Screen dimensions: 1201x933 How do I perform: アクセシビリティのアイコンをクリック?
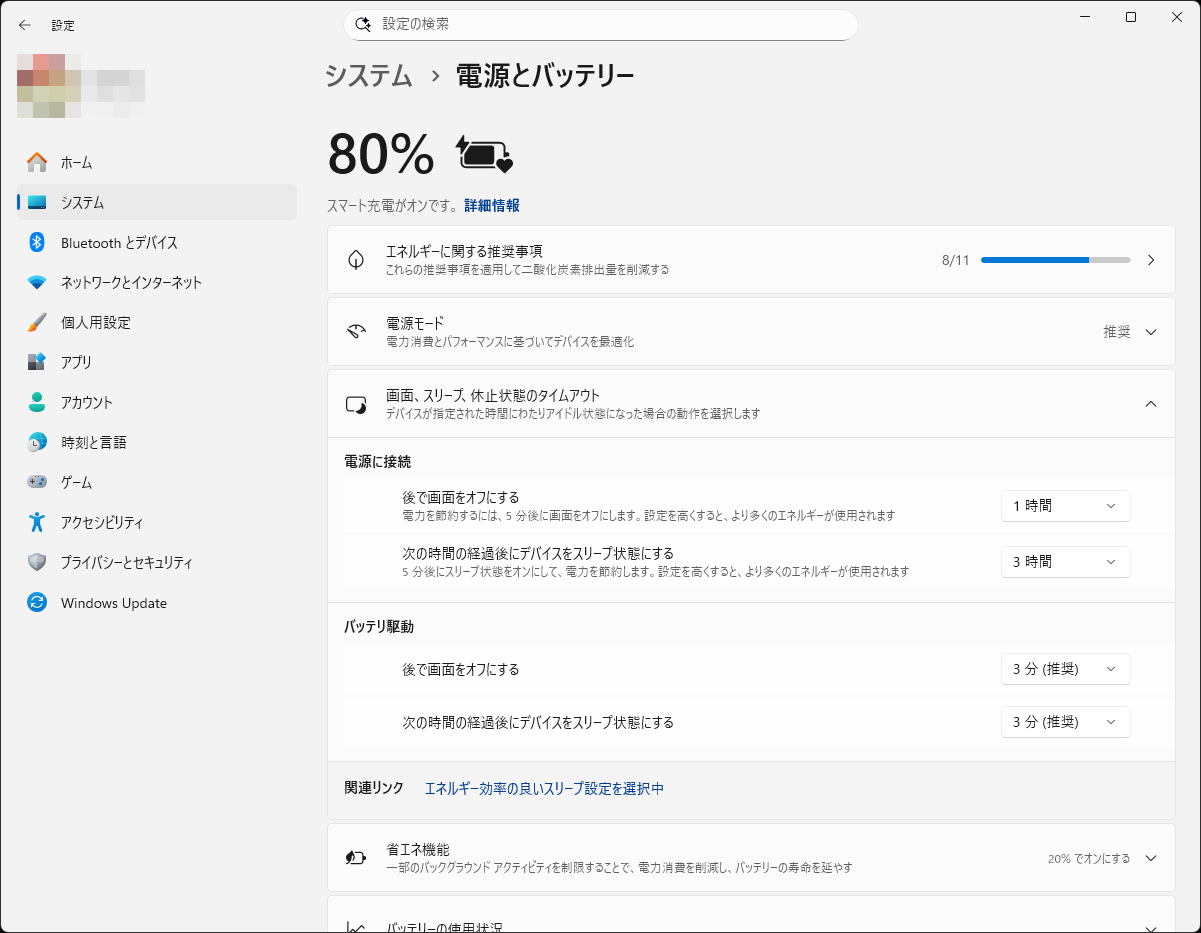pos(34,522)
